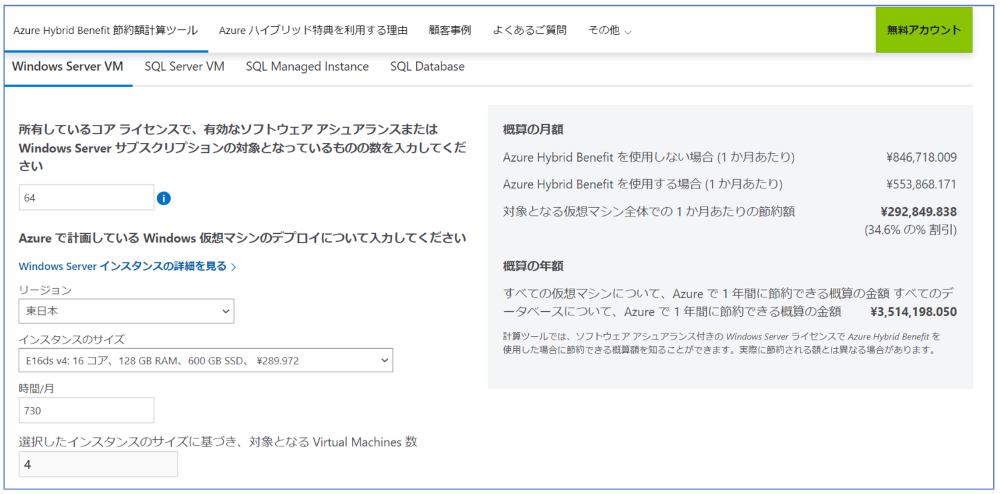Switch to the SQL Server VM tab
Image resolution: width=1000 pixels, height=494 pixels.
[x=184, y=67]
